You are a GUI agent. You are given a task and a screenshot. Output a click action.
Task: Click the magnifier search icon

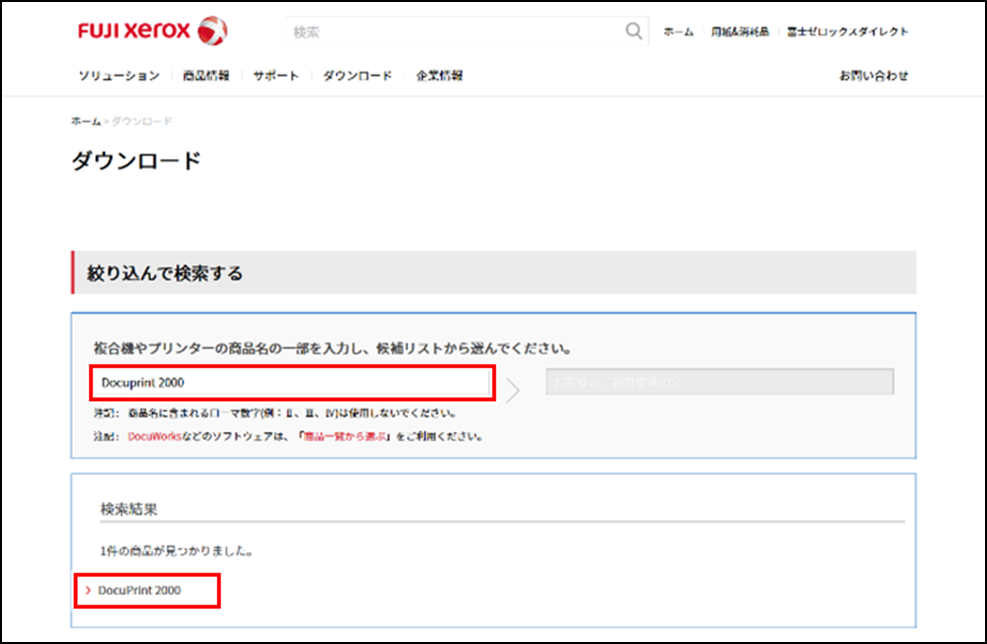tap(633, 31)
